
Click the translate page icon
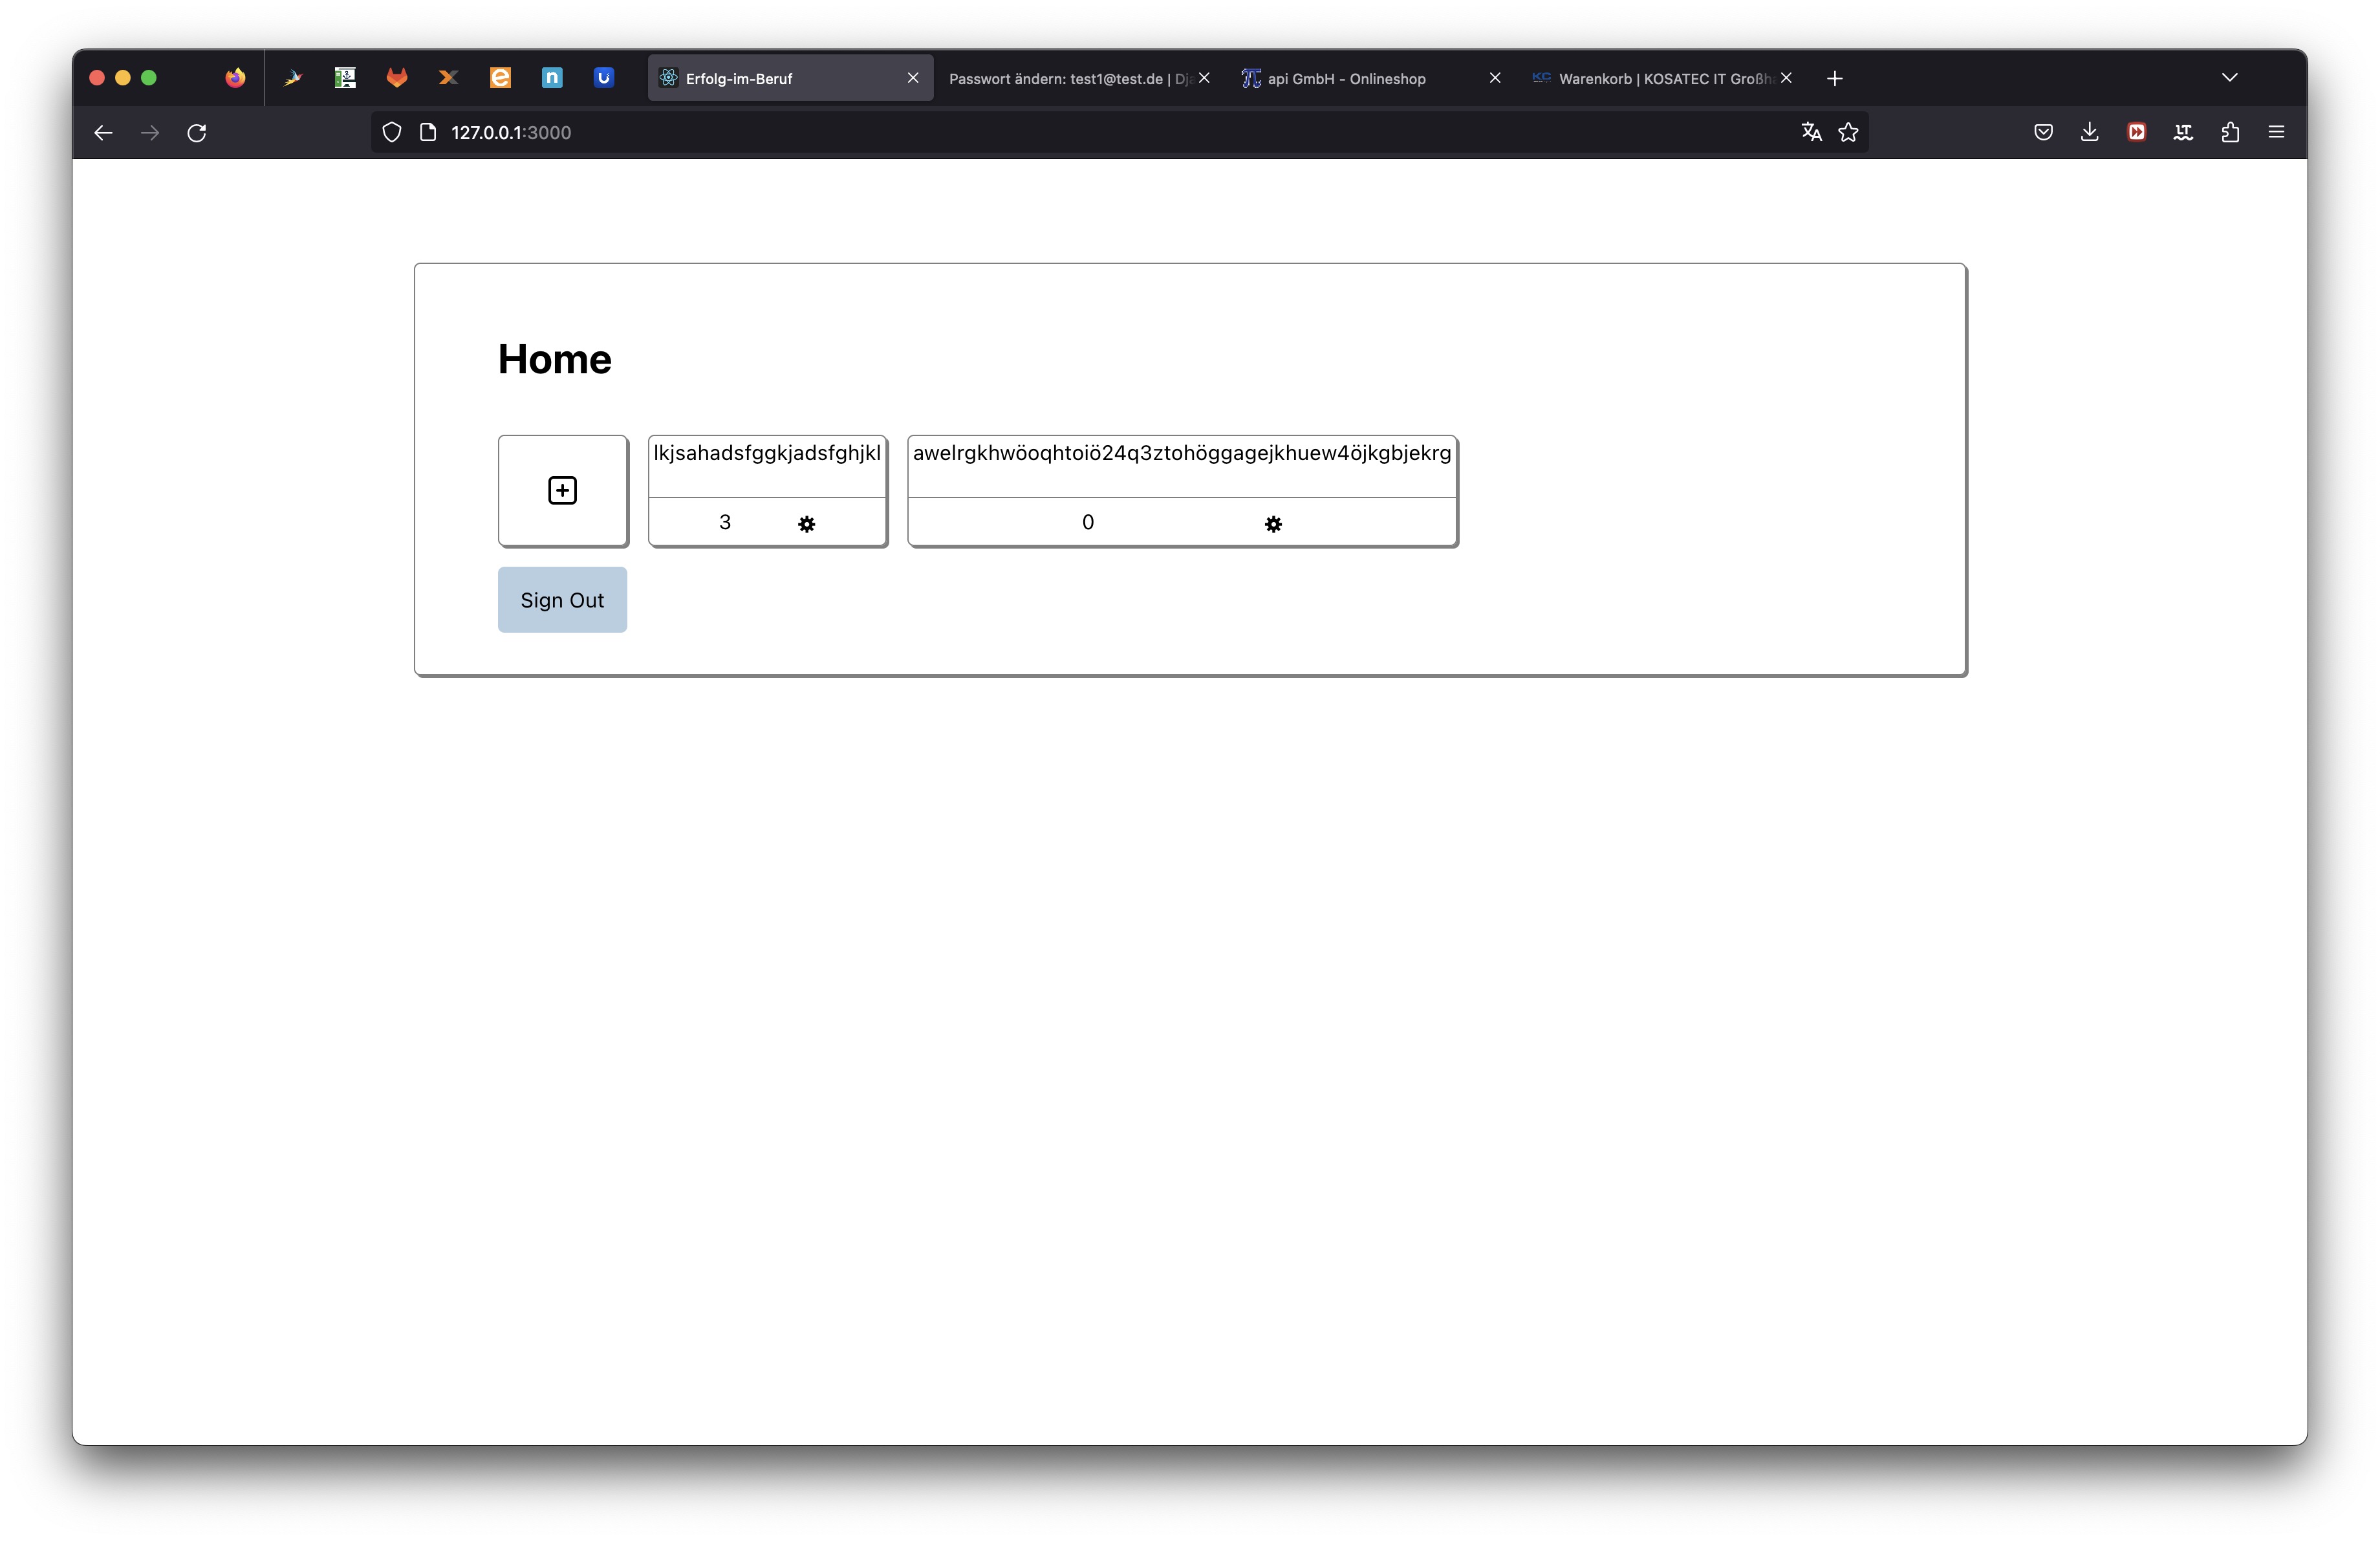coord(1811,132)
